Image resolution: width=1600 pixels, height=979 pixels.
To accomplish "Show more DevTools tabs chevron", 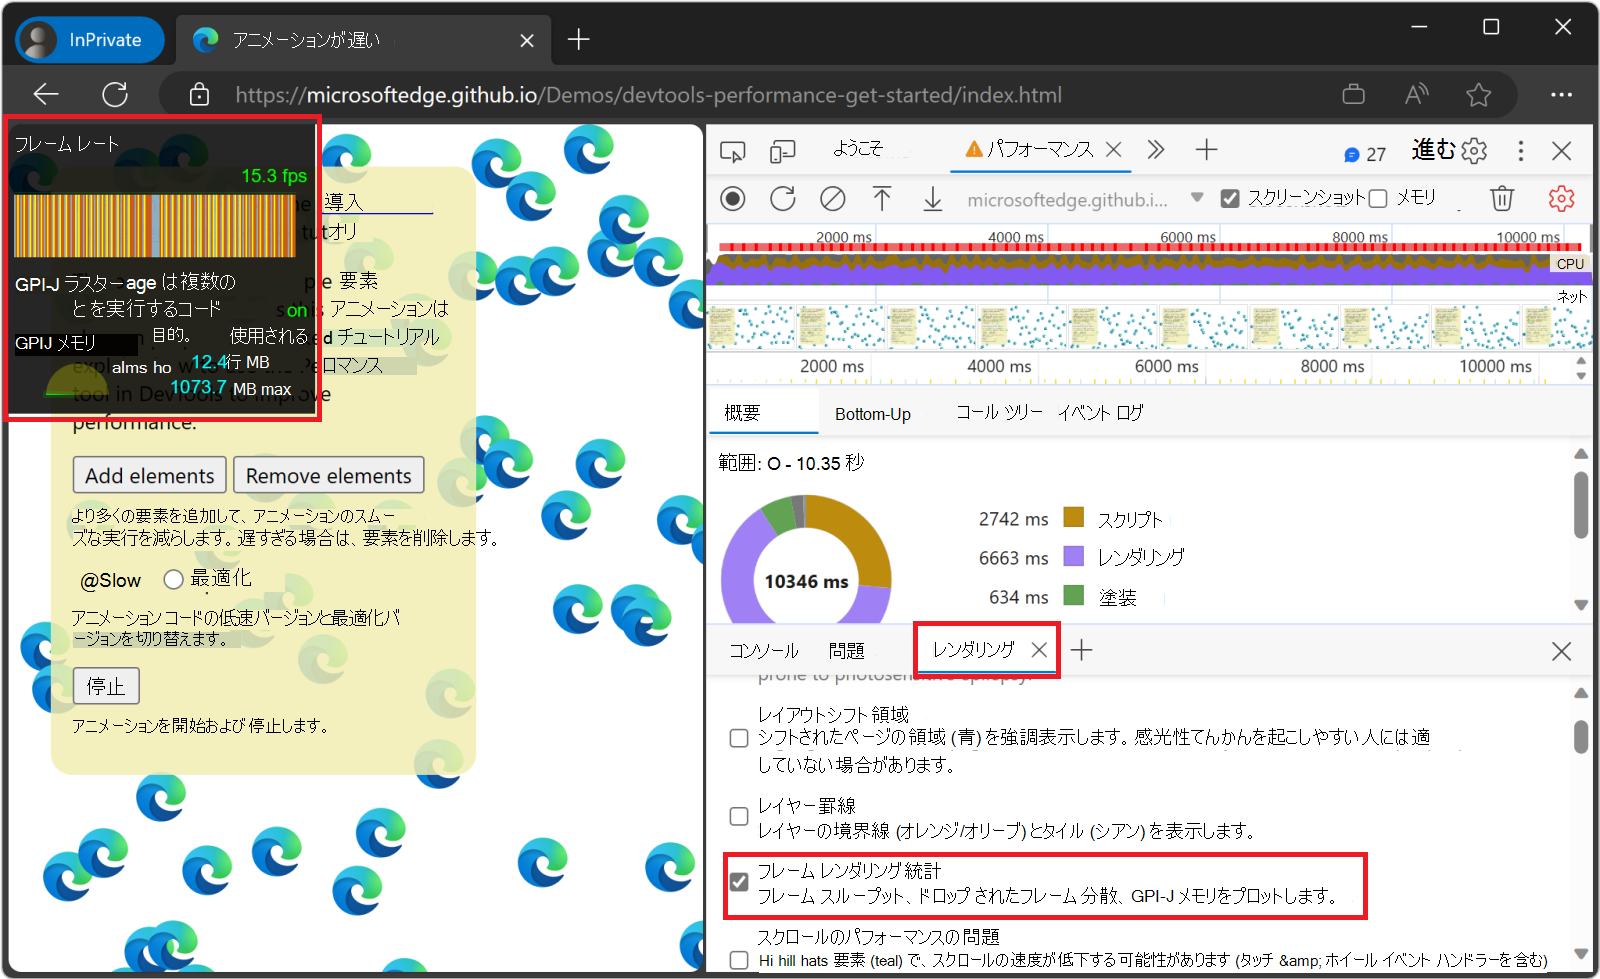I will point(1156,150).
